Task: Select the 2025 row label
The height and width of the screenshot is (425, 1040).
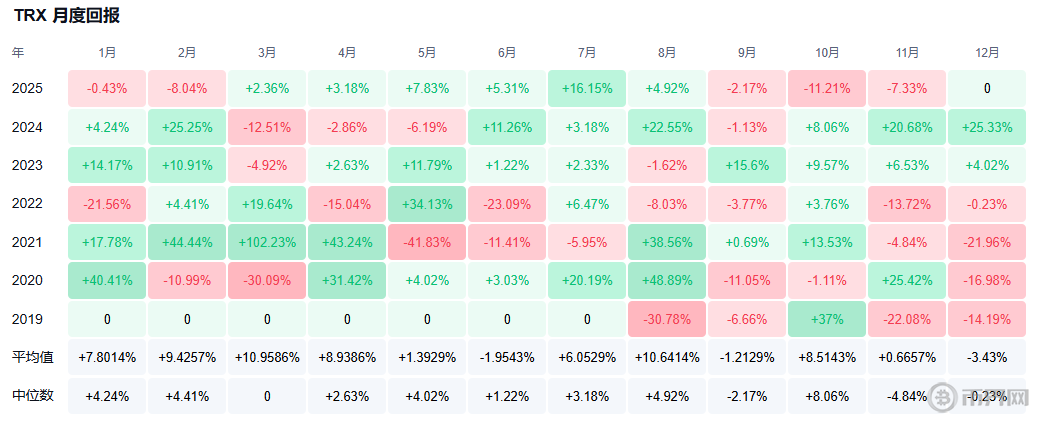Action: tap(27, 88)
